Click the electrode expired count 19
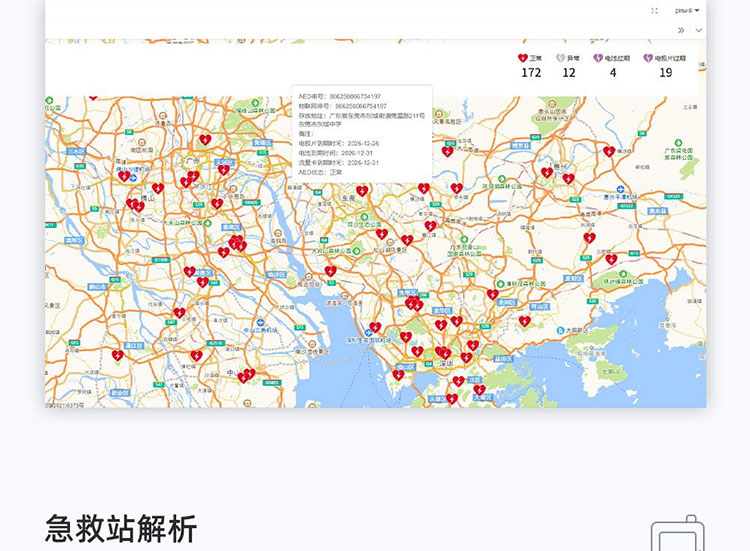750x551 pixels. point(665,73)
